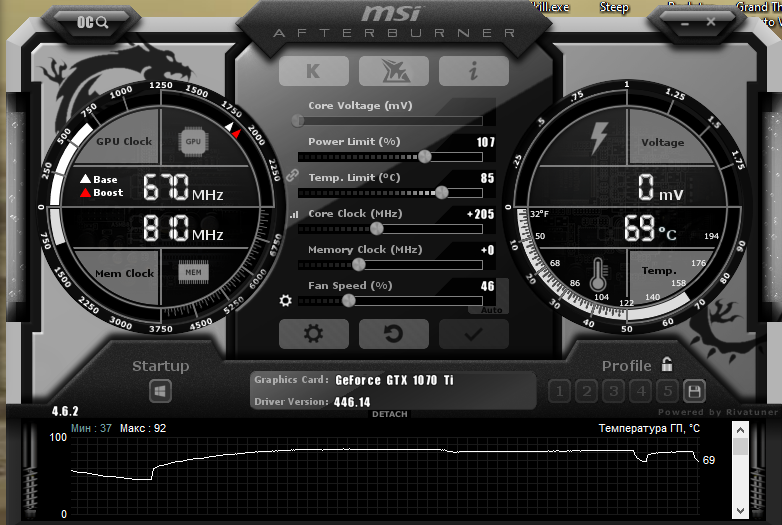Click the Temp. Limit slider handle
This screenshot has height=525, width=782.
441,192
